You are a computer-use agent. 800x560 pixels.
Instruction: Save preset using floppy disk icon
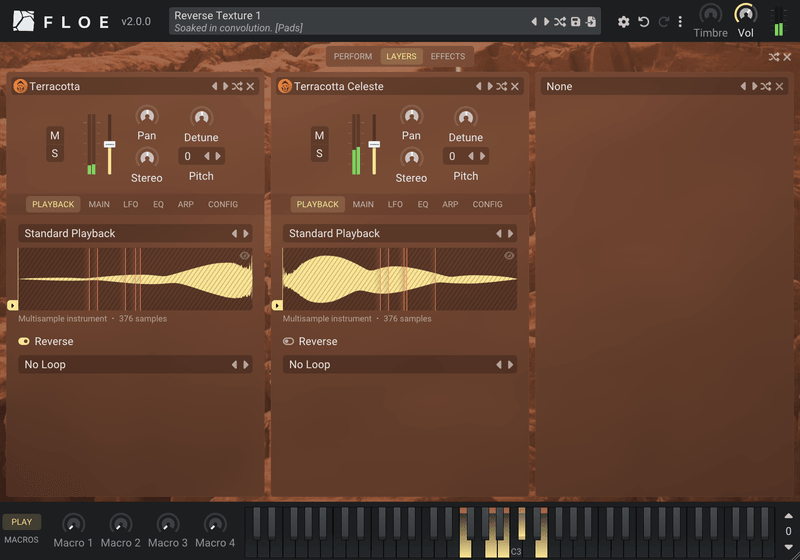[576, 21]
